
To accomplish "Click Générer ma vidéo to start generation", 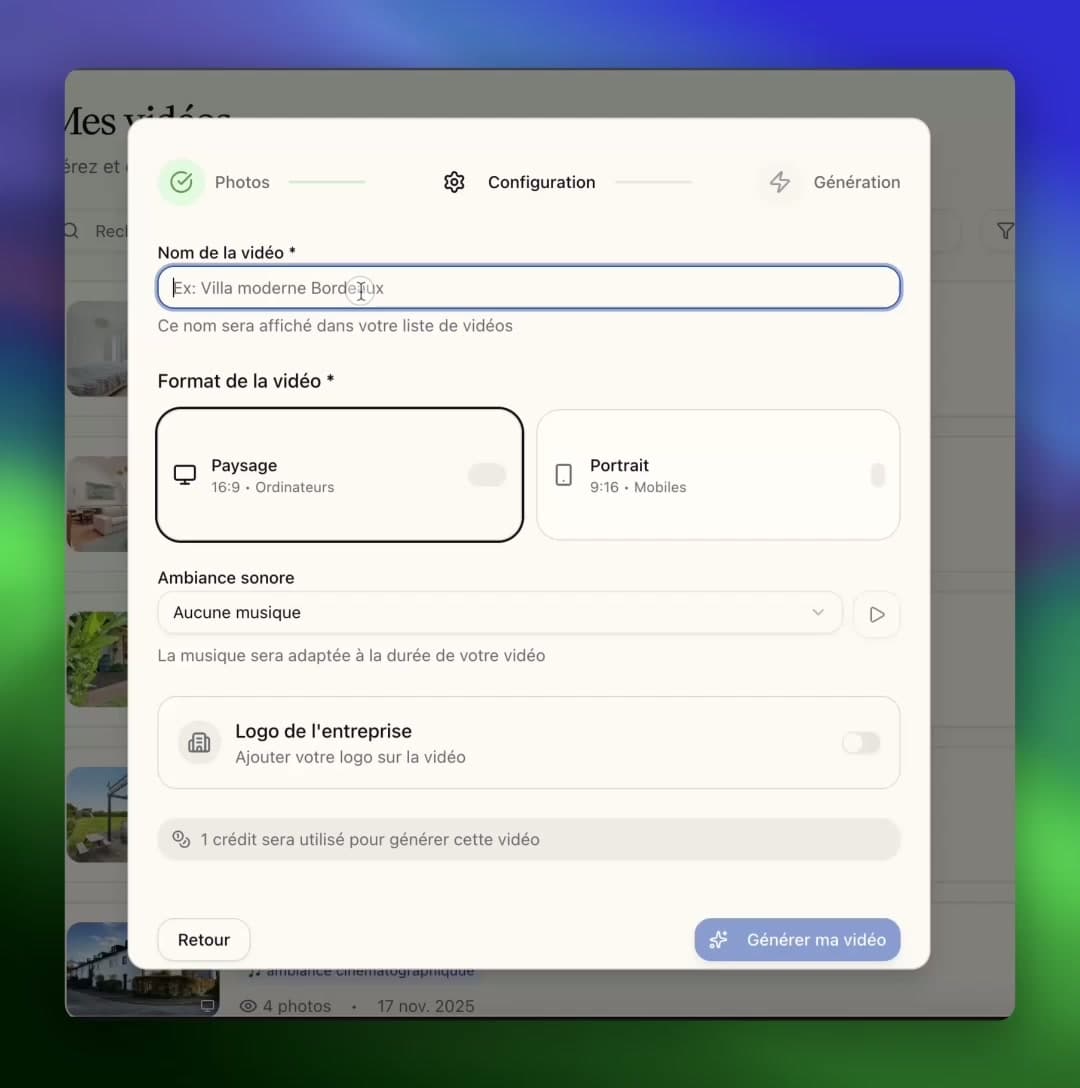I will [797, 940].
